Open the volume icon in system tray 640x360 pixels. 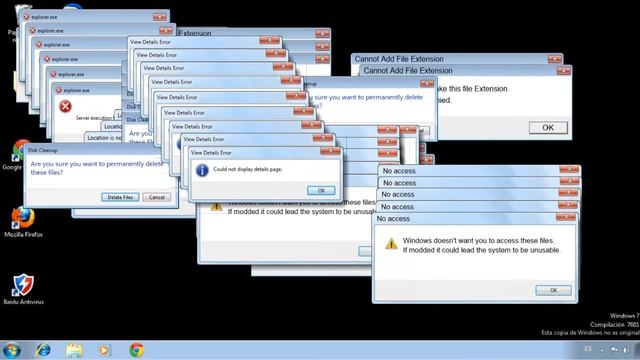626,350
